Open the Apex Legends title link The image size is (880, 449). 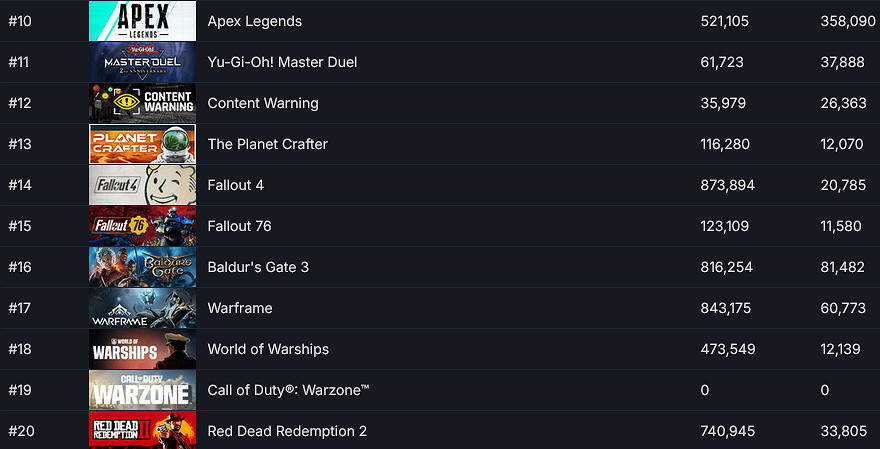coord(254,21)
